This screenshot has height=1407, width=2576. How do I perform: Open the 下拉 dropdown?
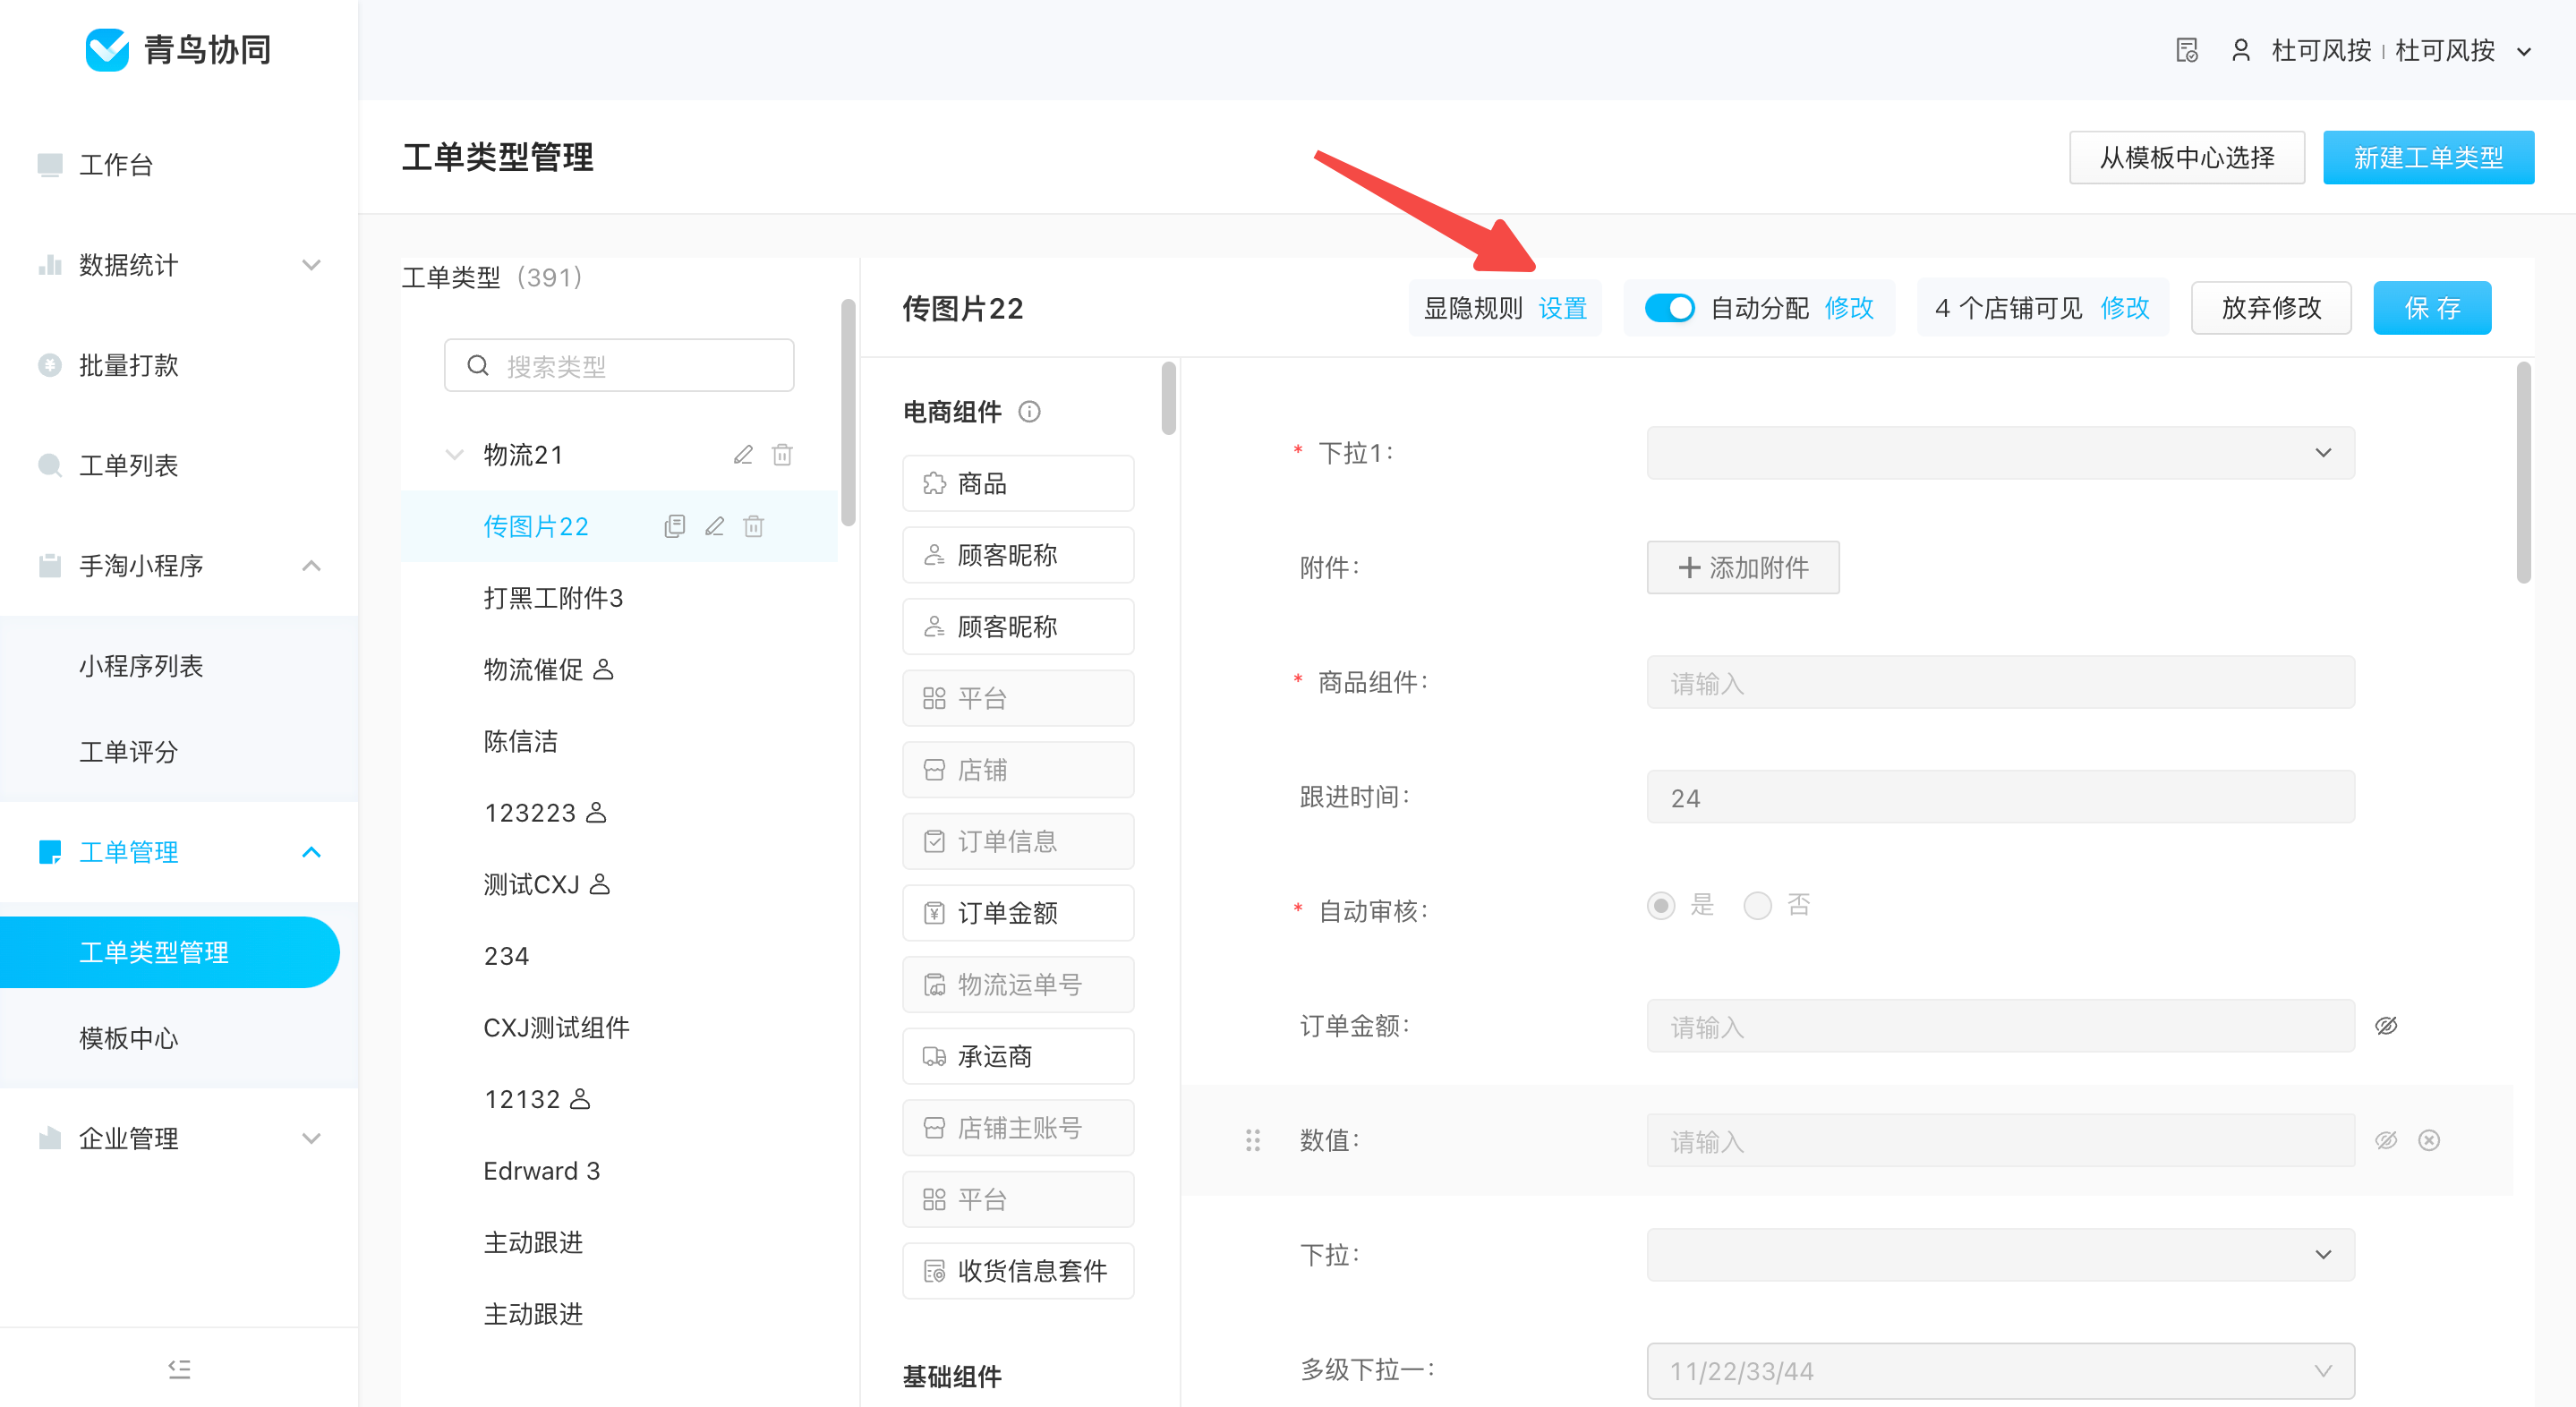point(2000,1255)
